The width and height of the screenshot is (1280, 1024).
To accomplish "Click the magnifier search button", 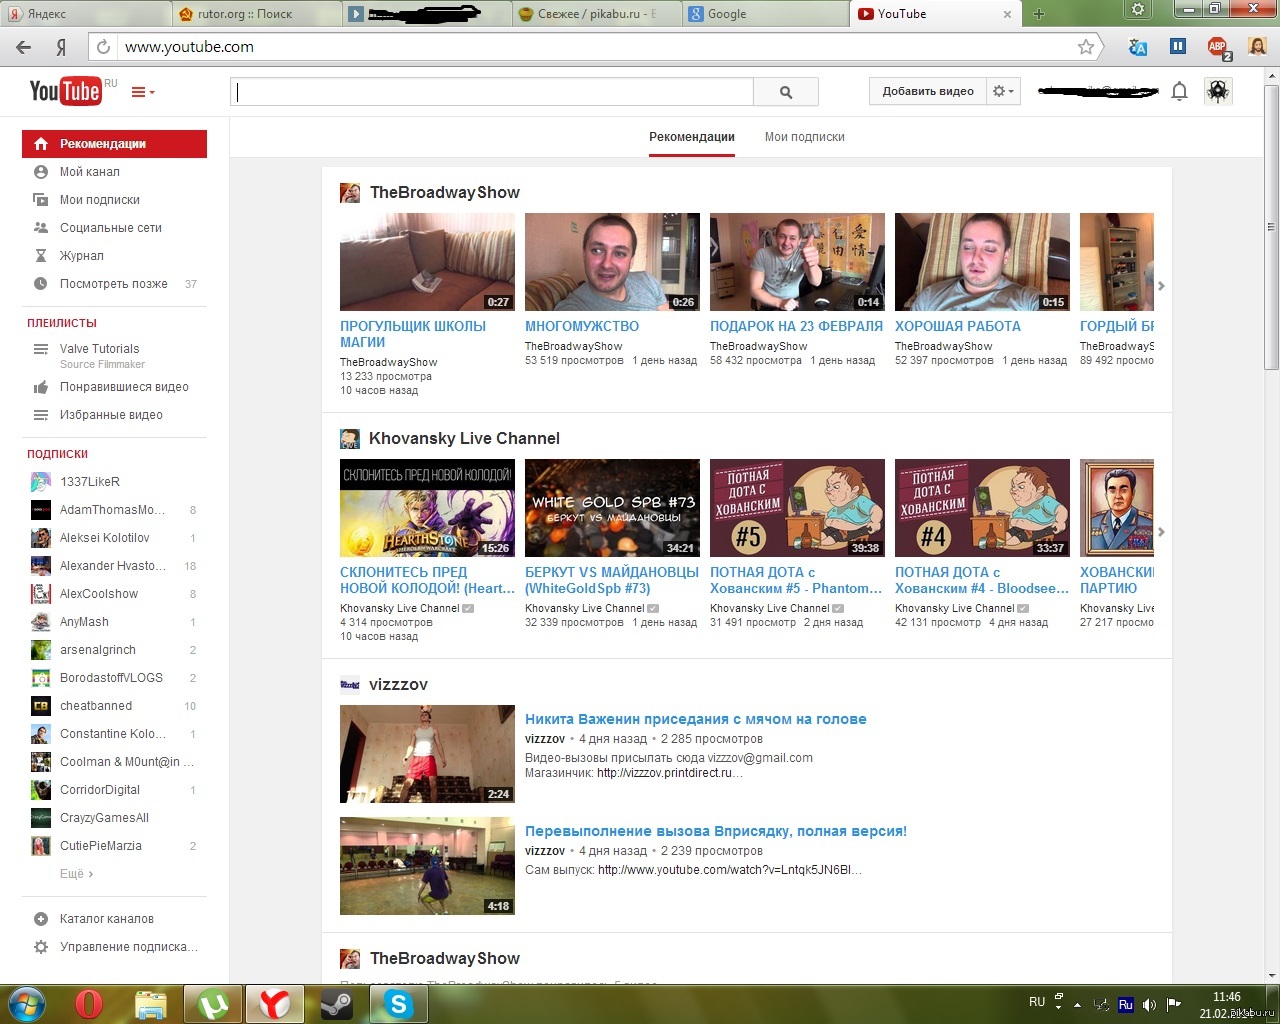I will (x=786, y=92).
